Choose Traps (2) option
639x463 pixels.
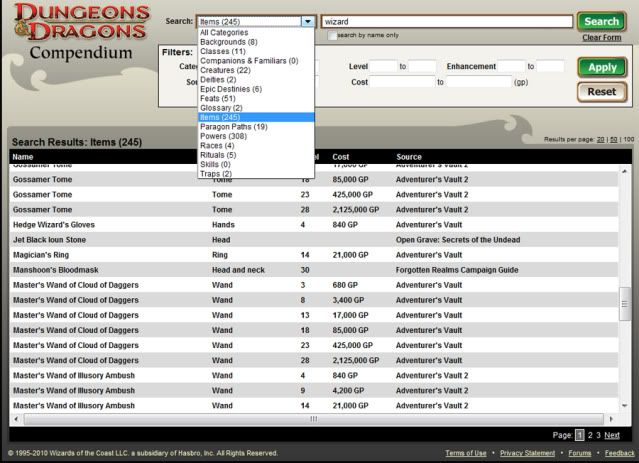pos(216,174)
